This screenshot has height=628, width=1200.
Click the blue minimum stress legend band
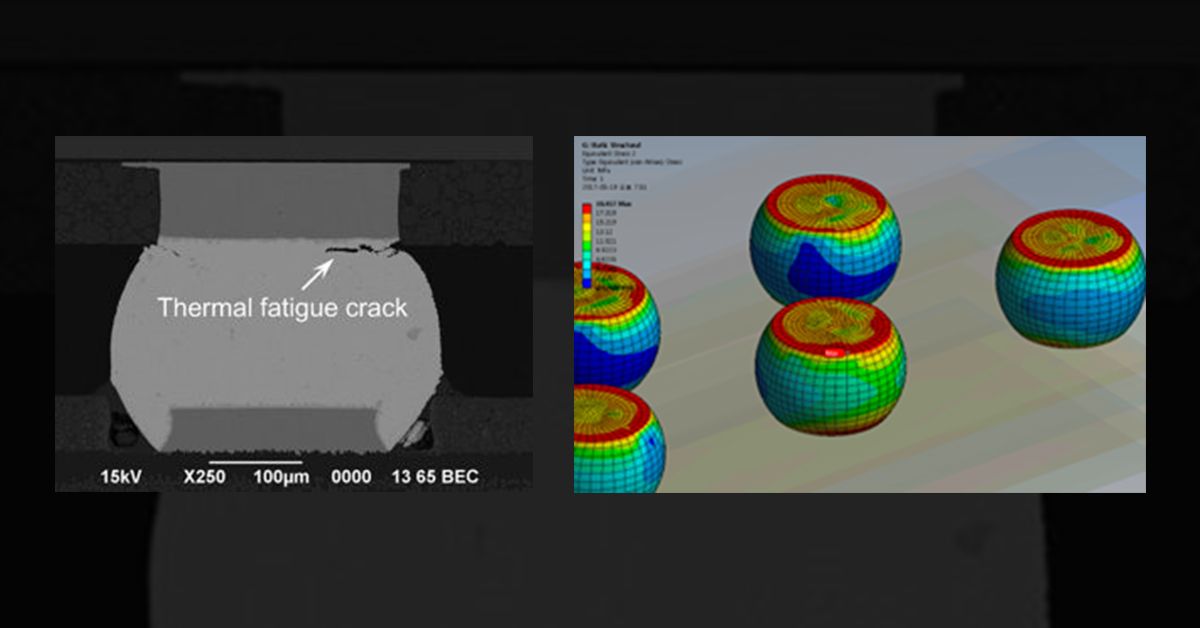(586, 283)
